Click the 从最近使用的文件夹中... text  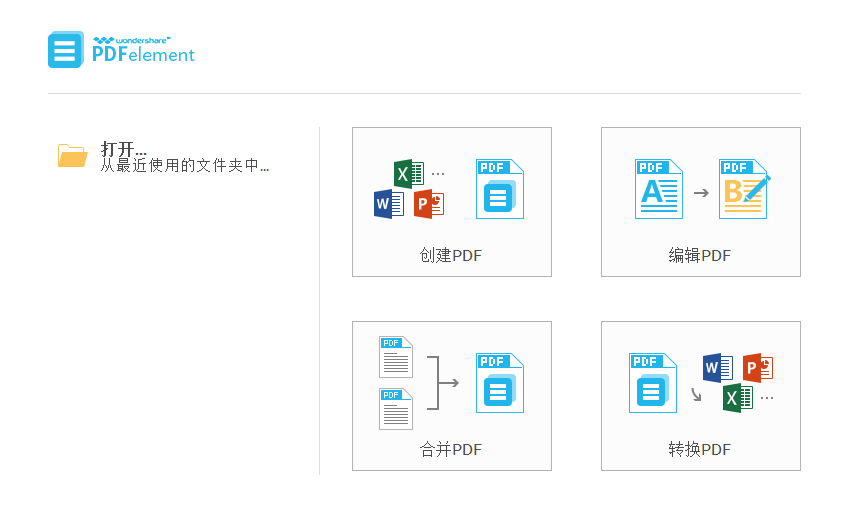[x=185, y=166]
